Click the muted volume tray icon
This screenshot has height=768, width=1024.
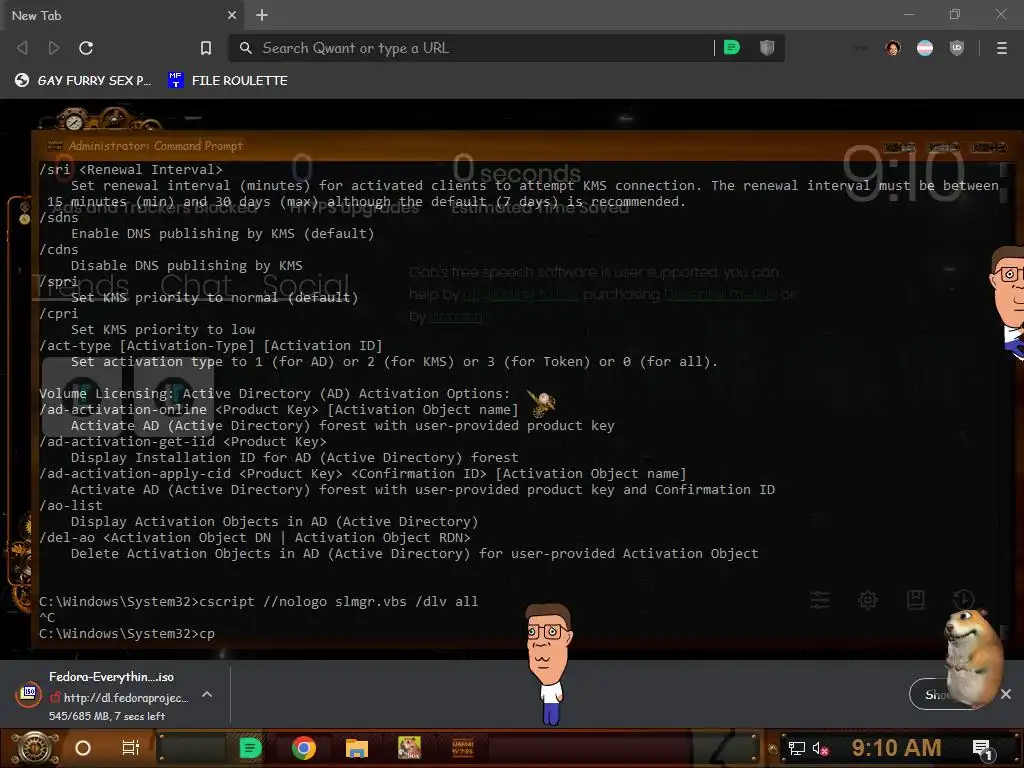(820, 748)
